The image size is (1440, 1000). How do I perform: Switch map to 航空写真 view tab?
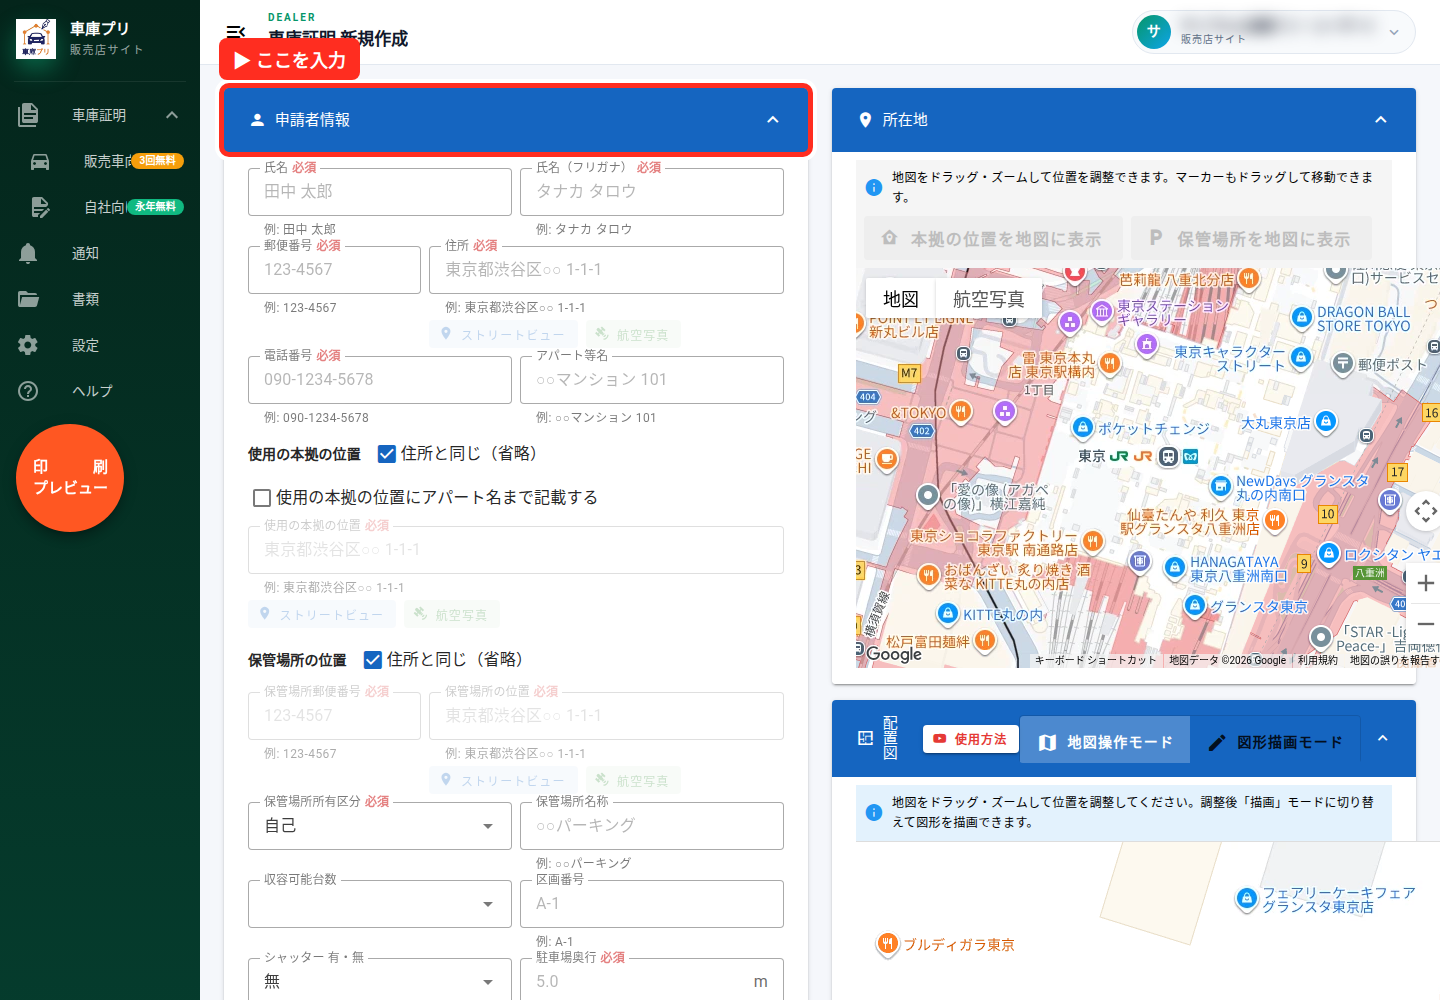click(x=988, y=299)
